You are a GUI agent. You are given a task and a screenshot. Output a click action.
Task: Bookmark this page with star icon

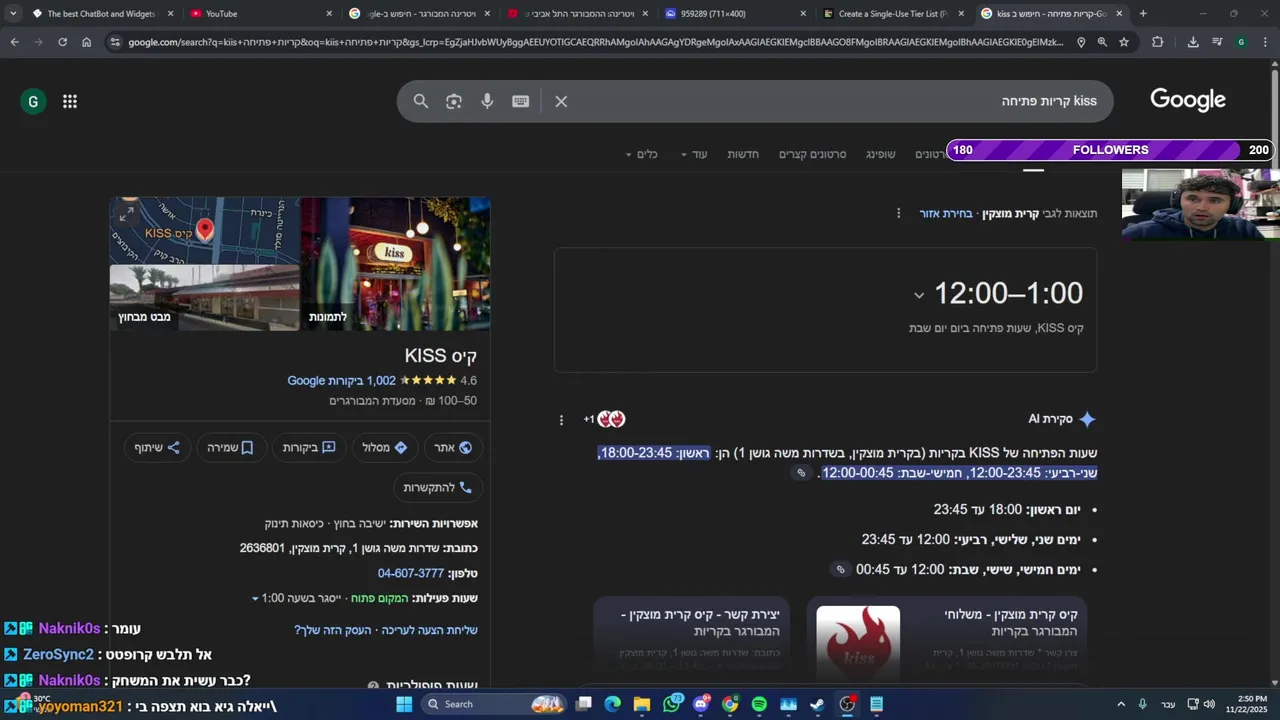click(x=1124, y=42)
